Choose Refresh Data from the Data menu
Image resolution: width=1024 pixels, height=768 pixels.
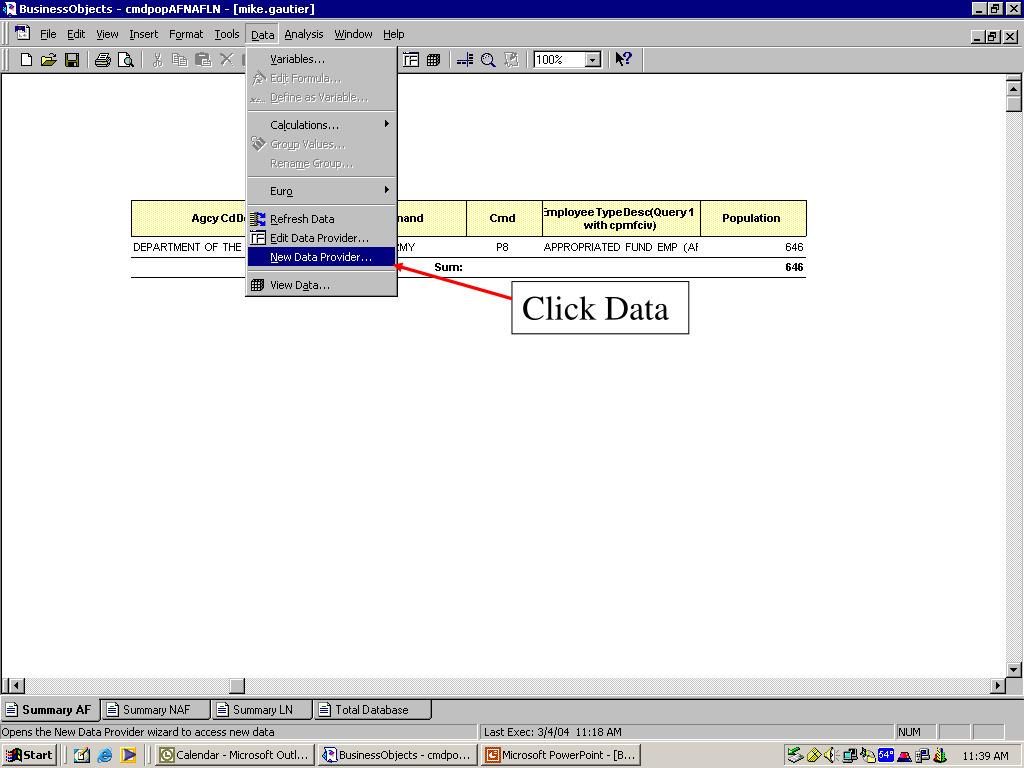click(x=302, y=219)
